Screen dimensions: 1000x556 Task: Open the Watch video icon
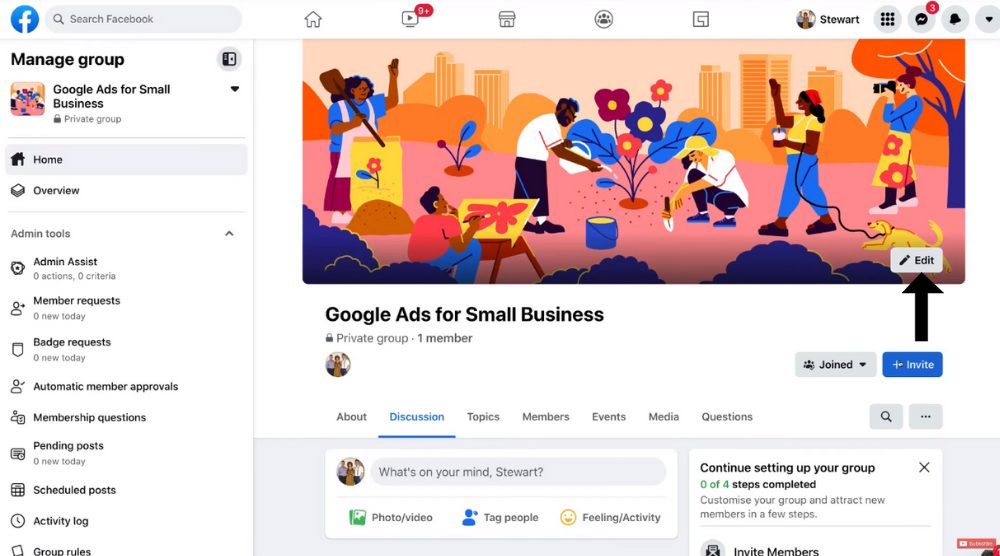click(x=410, y=19)
